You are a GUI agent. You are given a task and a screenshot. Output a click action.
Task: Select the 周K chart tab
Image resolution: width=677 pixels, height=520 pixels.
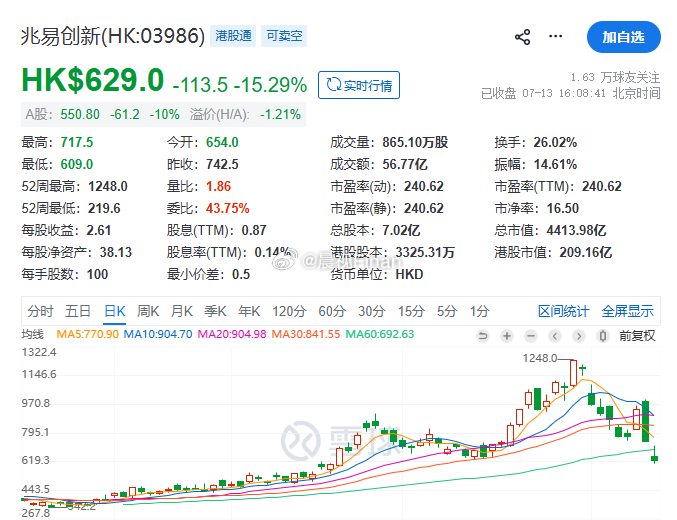(148, 311)
